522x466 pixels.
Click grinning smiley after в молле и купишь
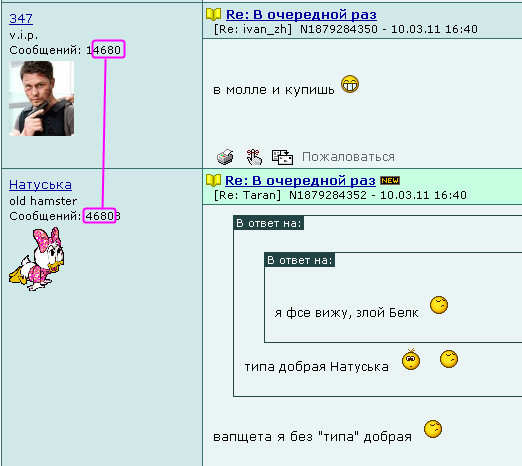(x=350, y=84)
